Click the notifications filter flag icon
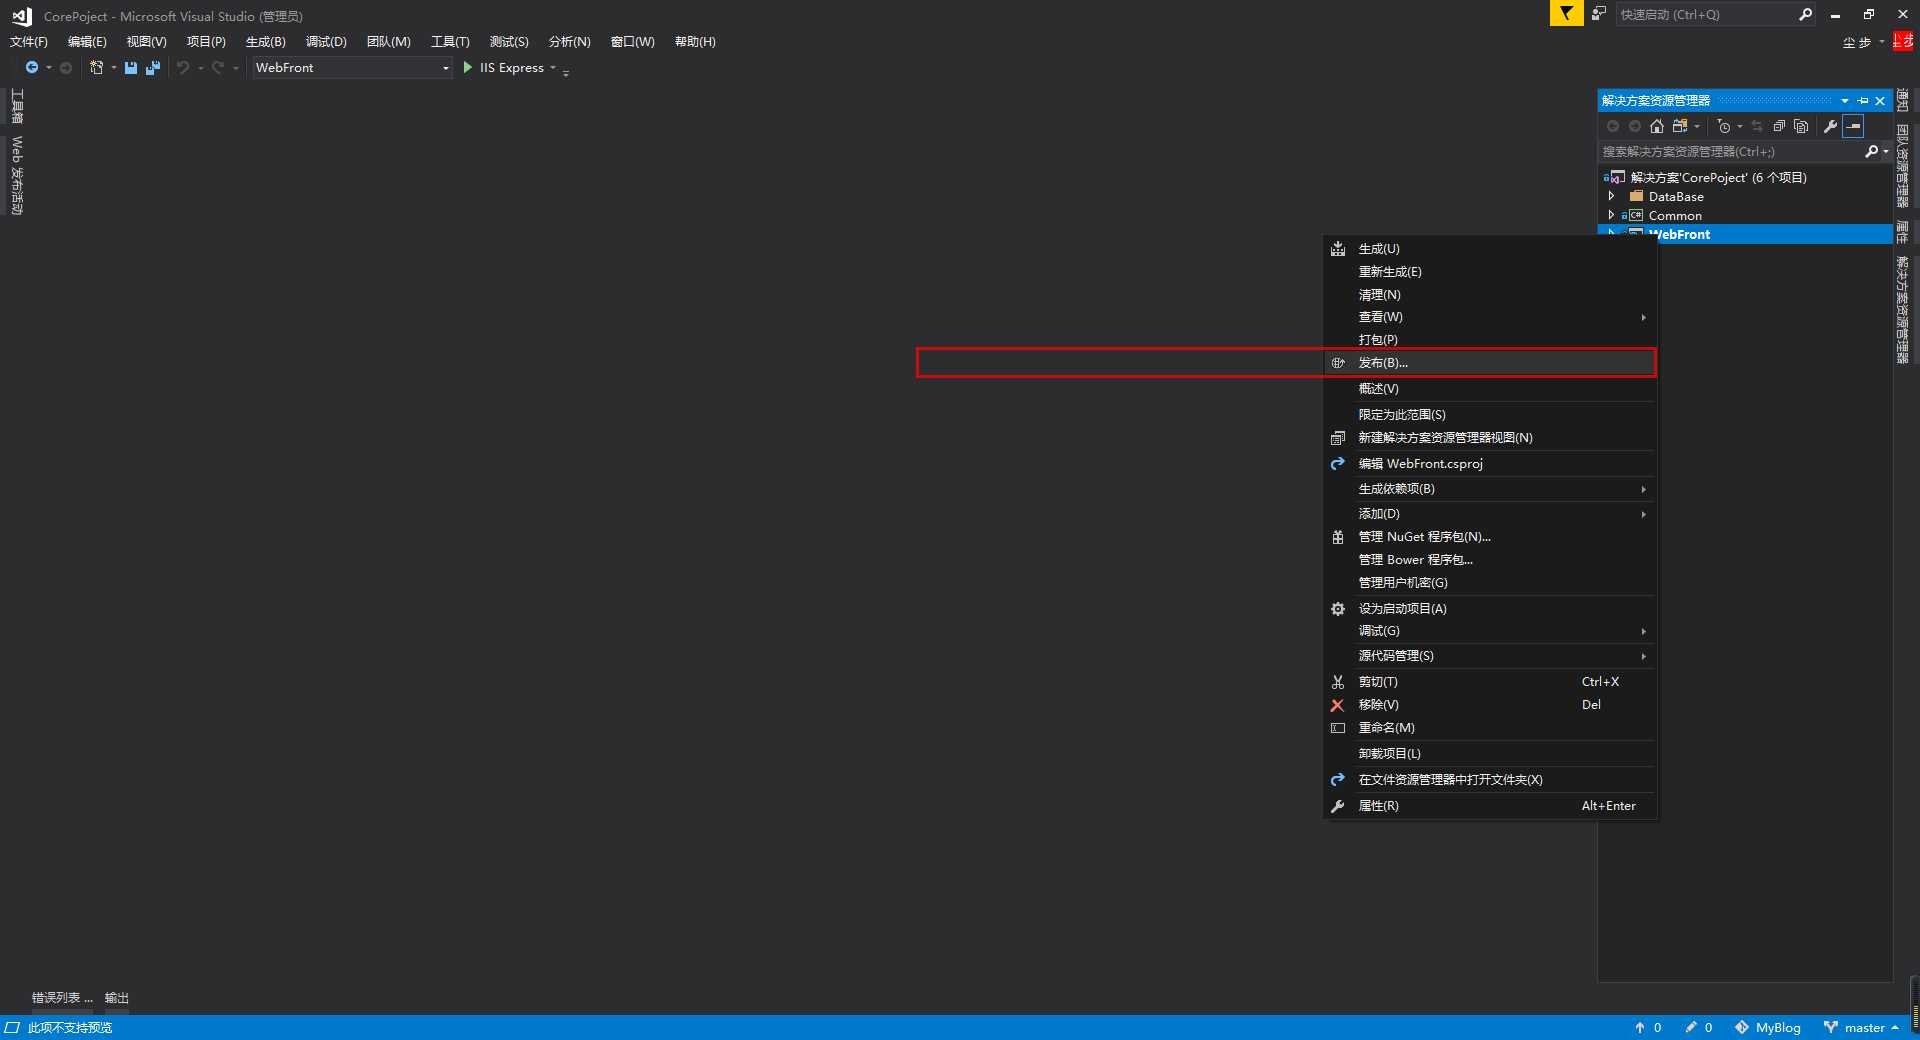 coord(1566,14)
